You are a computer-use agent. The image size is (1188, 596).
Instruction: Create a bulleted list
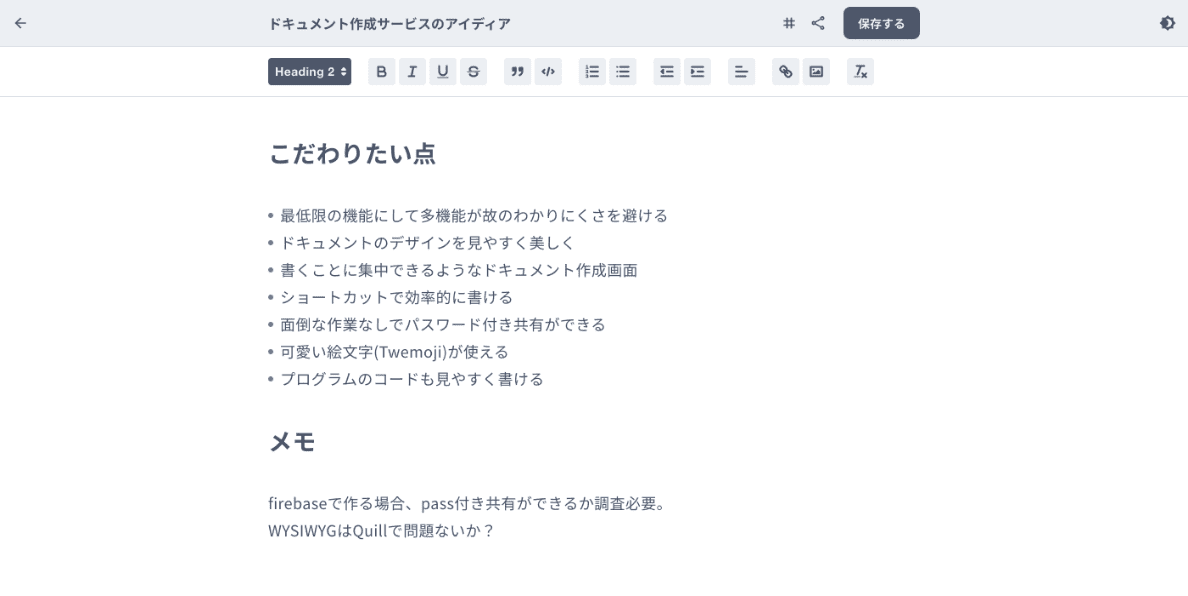pyautogui.click(x=622, y=72)
